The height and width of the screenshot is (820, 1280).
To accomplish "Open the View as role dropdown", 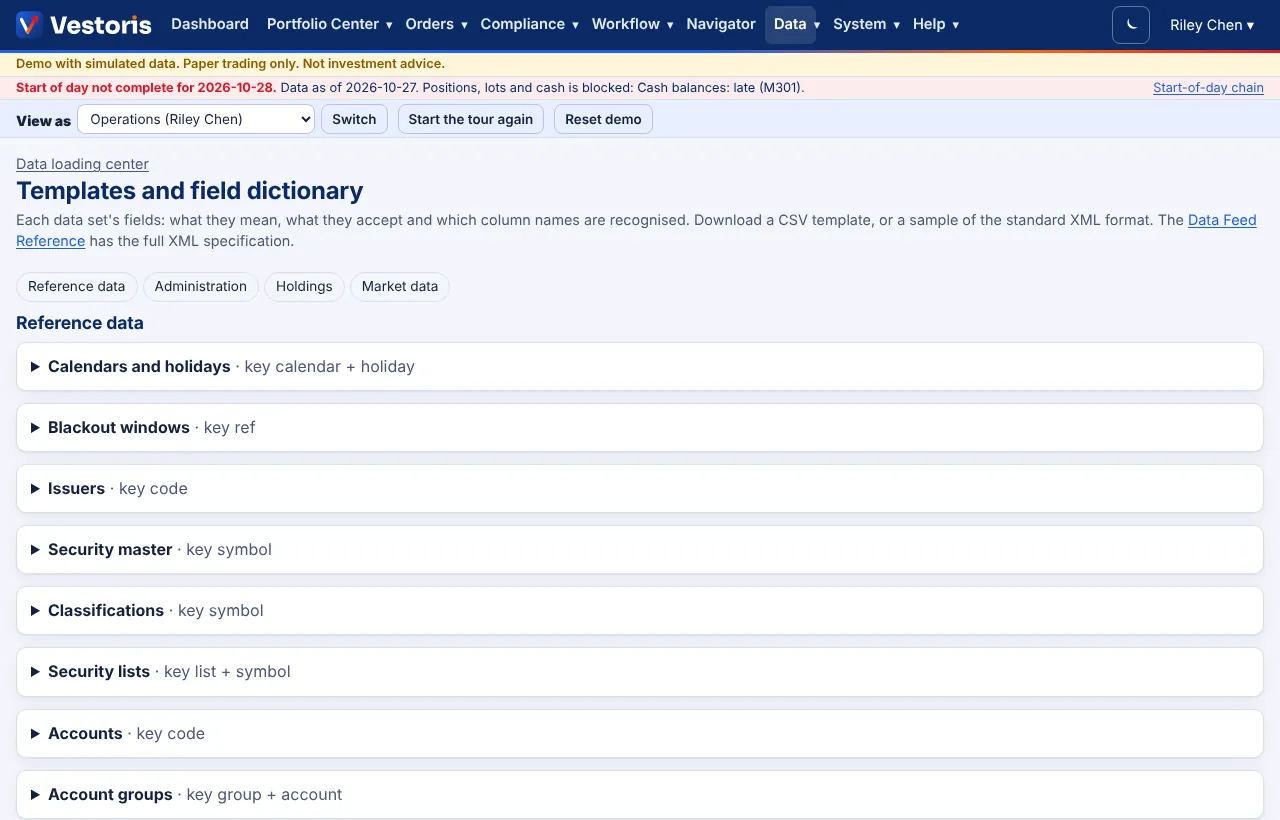I will [x=196, y=119].
